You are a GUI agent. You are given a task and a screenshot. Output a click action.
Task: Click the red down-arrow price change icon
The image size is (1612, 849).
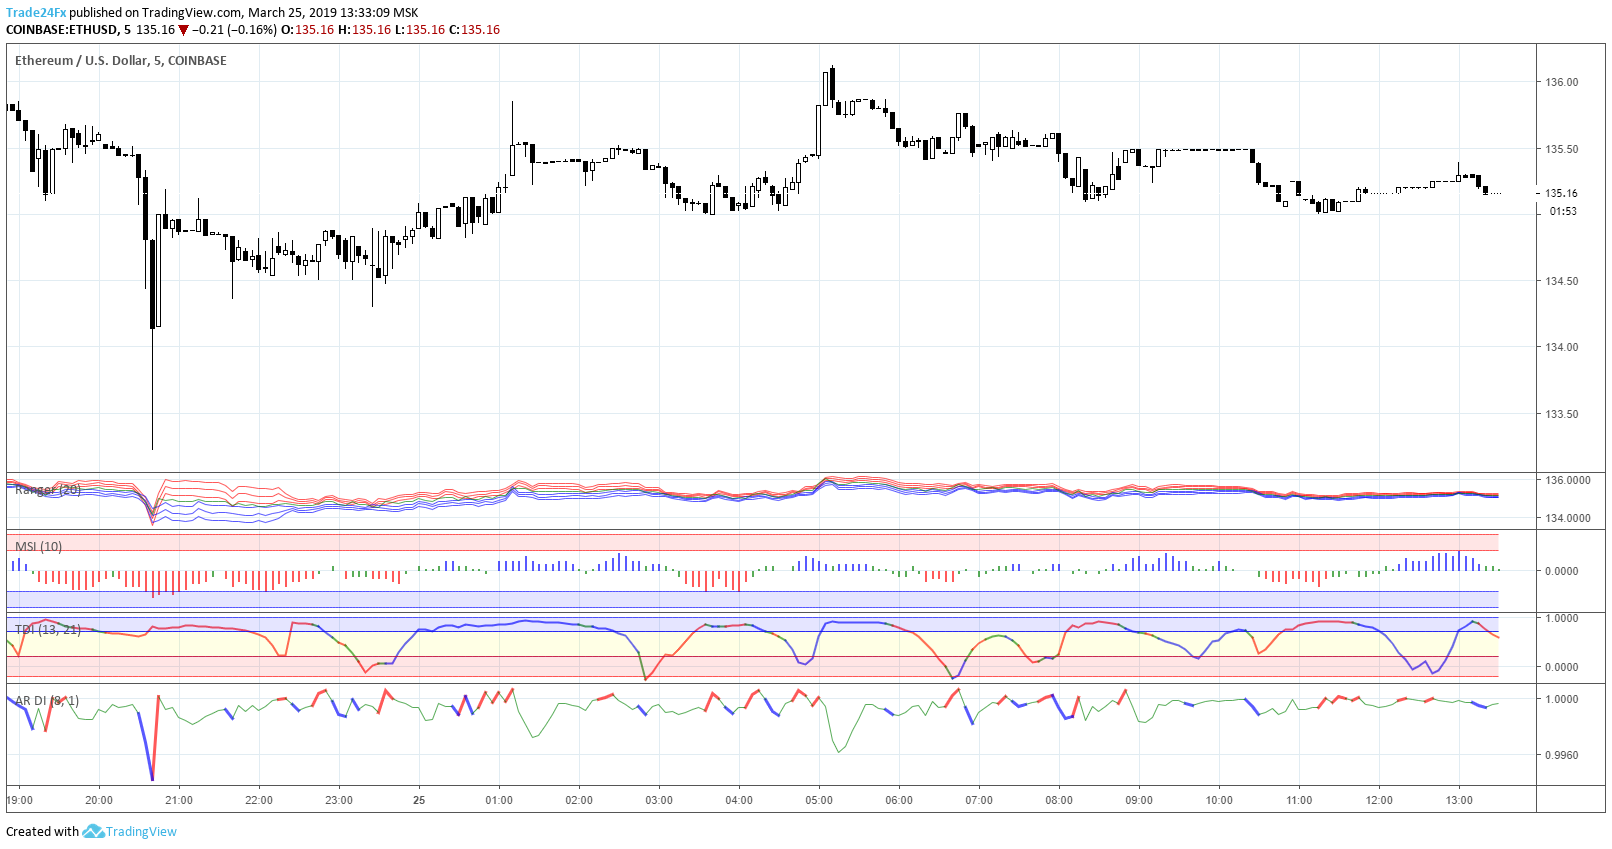[x=183, y=30]
